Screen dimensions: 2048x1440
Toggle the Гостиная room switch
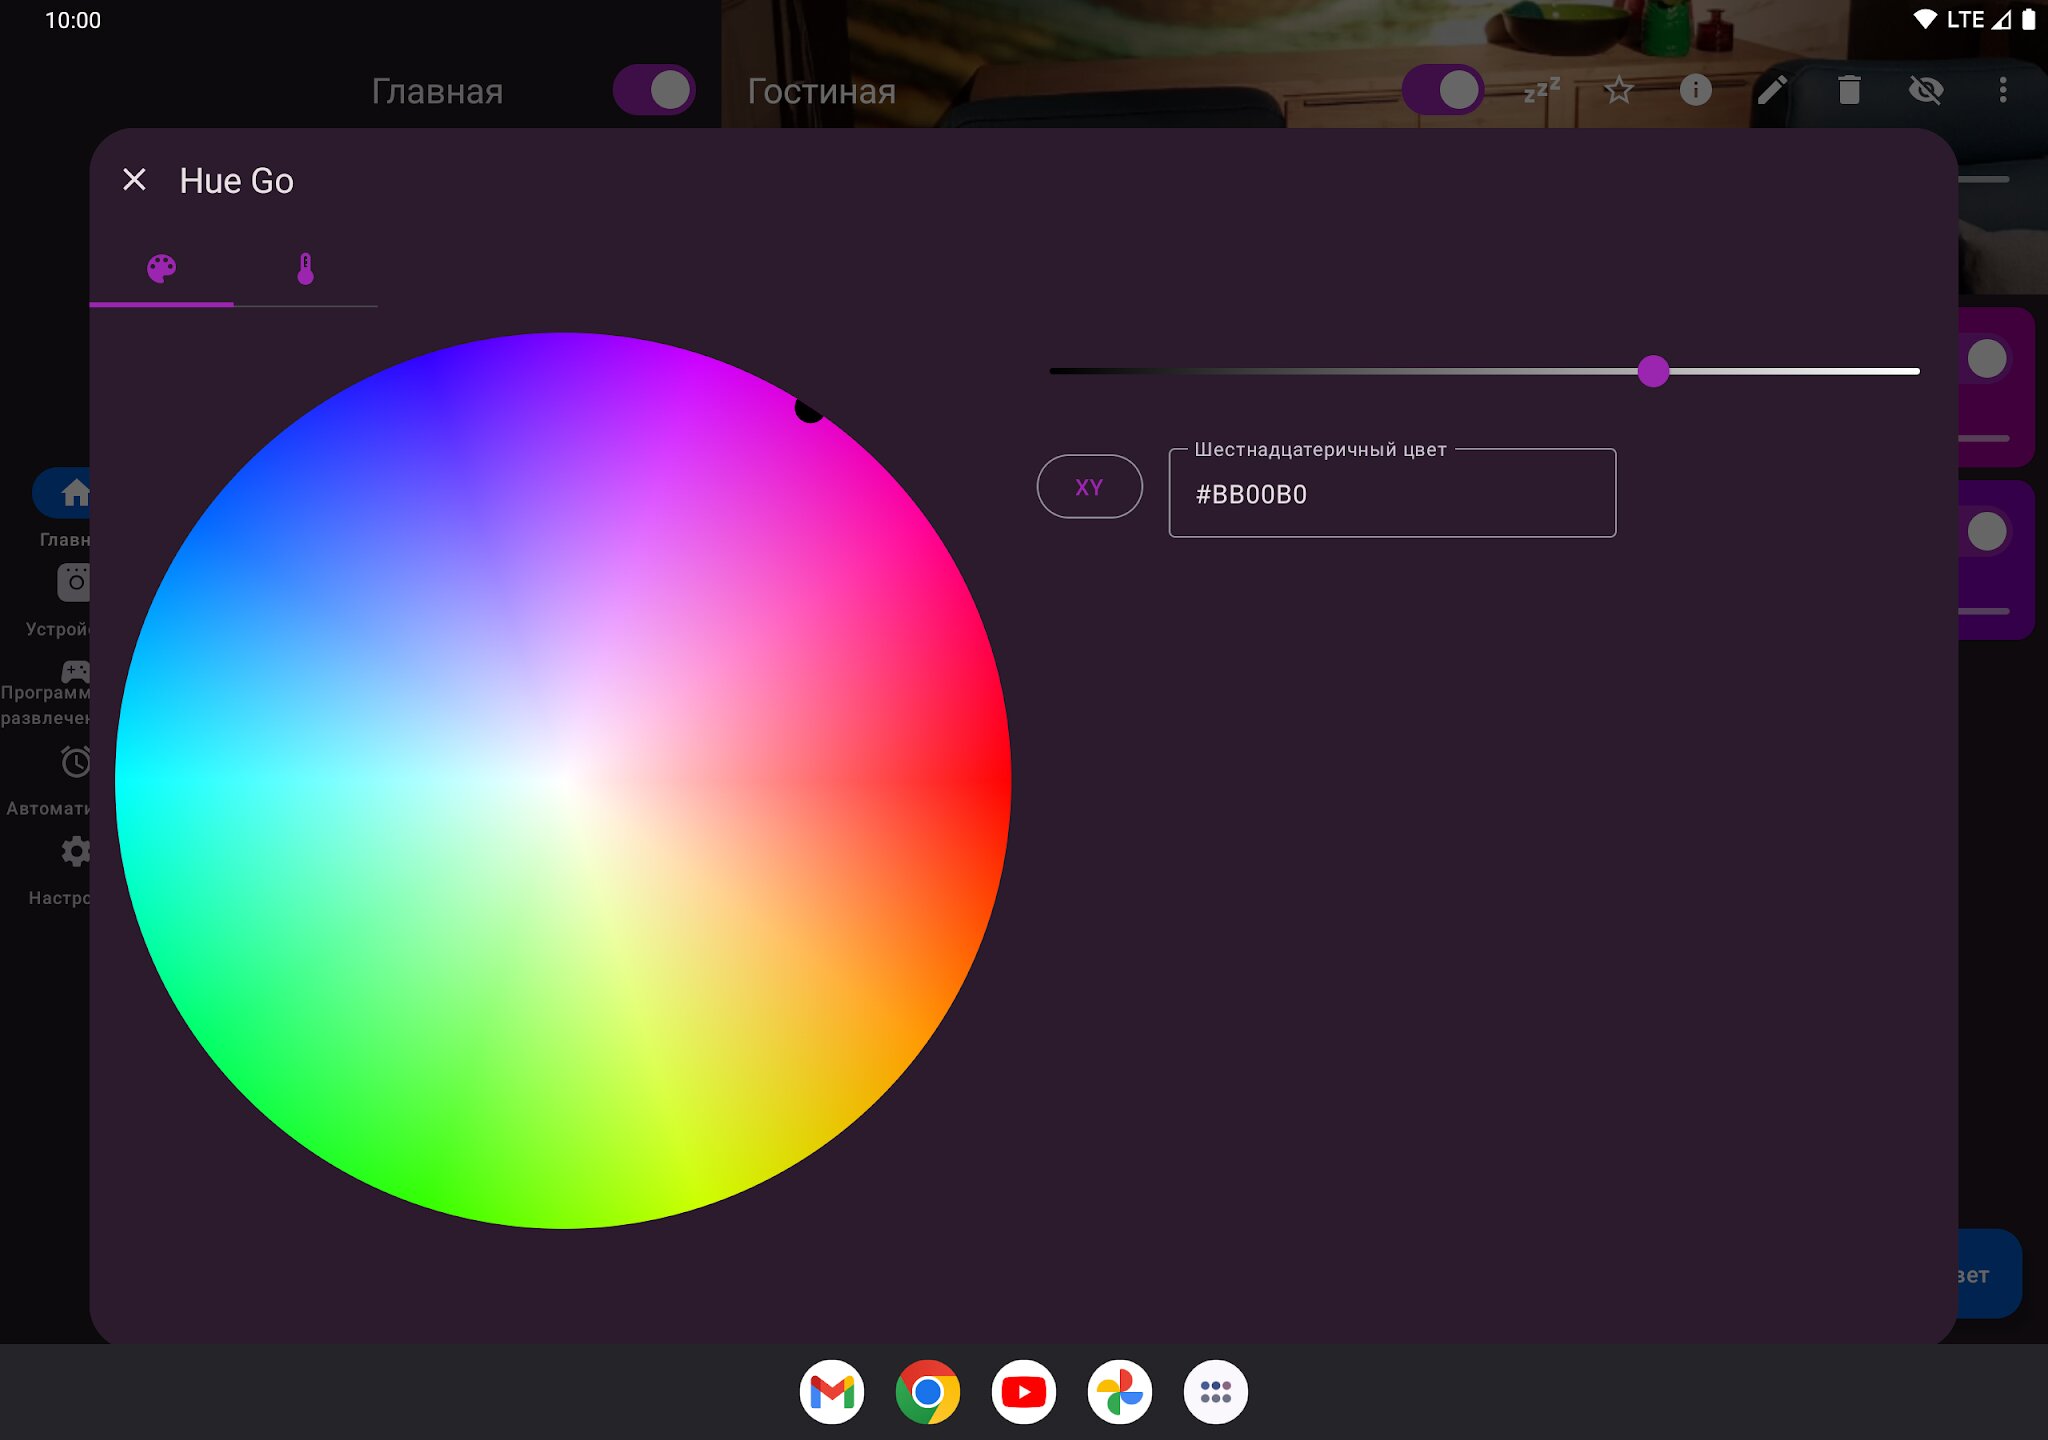click(x=1443, y=90)
